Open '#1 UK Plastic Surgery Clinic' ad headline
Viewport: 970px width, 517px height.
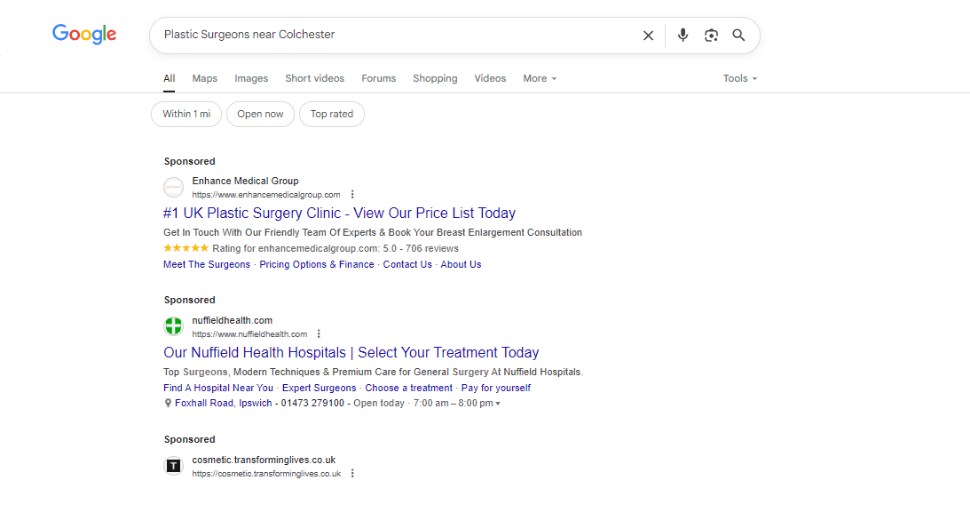[339, 213]
